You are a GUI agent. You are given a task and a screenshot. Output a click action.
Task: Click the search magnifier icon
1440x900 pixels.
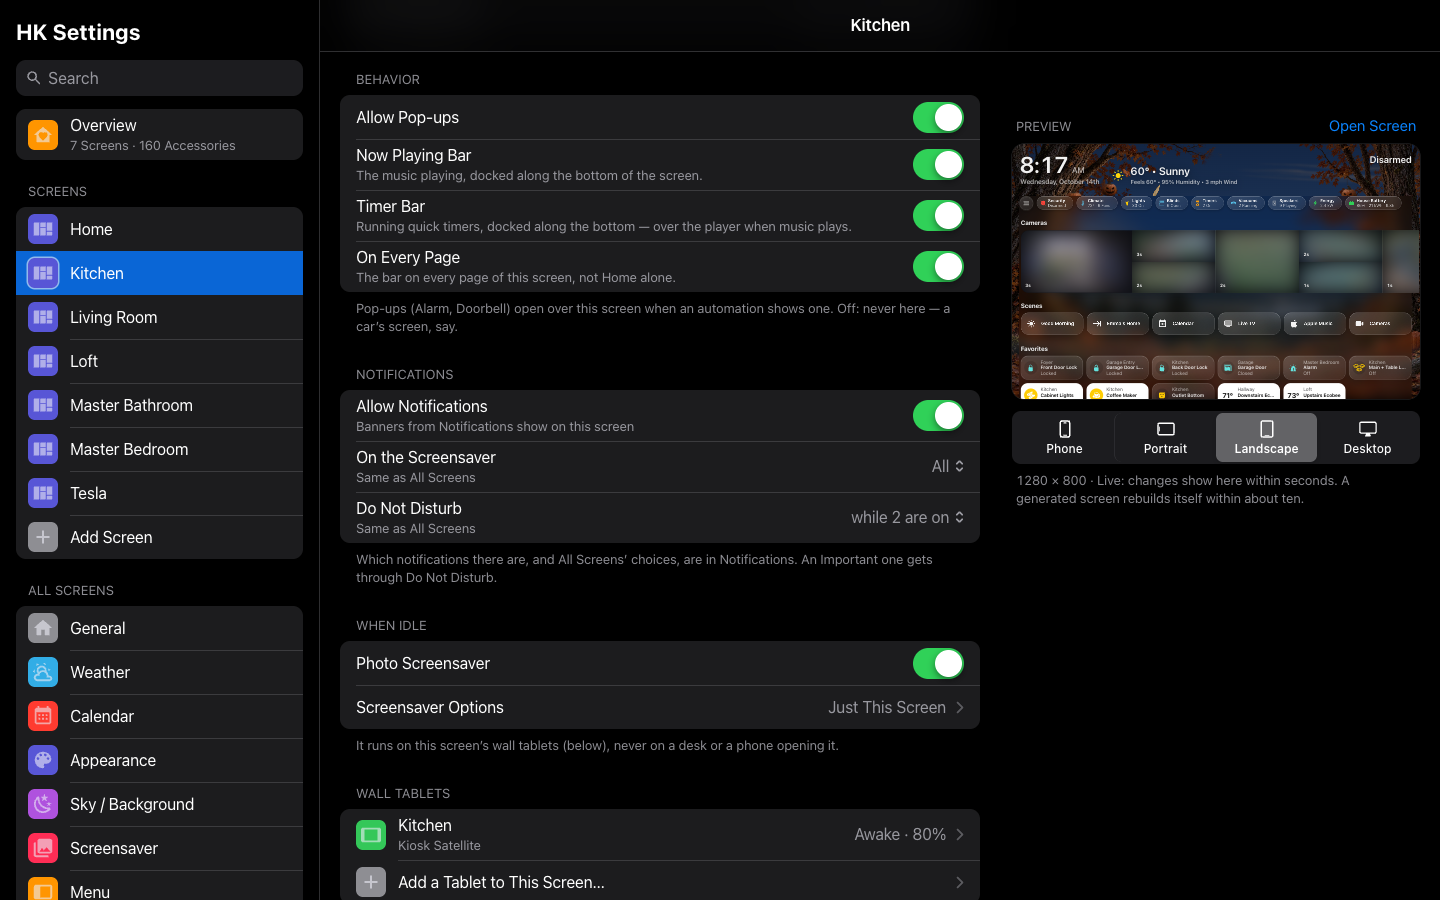(34, 78)
